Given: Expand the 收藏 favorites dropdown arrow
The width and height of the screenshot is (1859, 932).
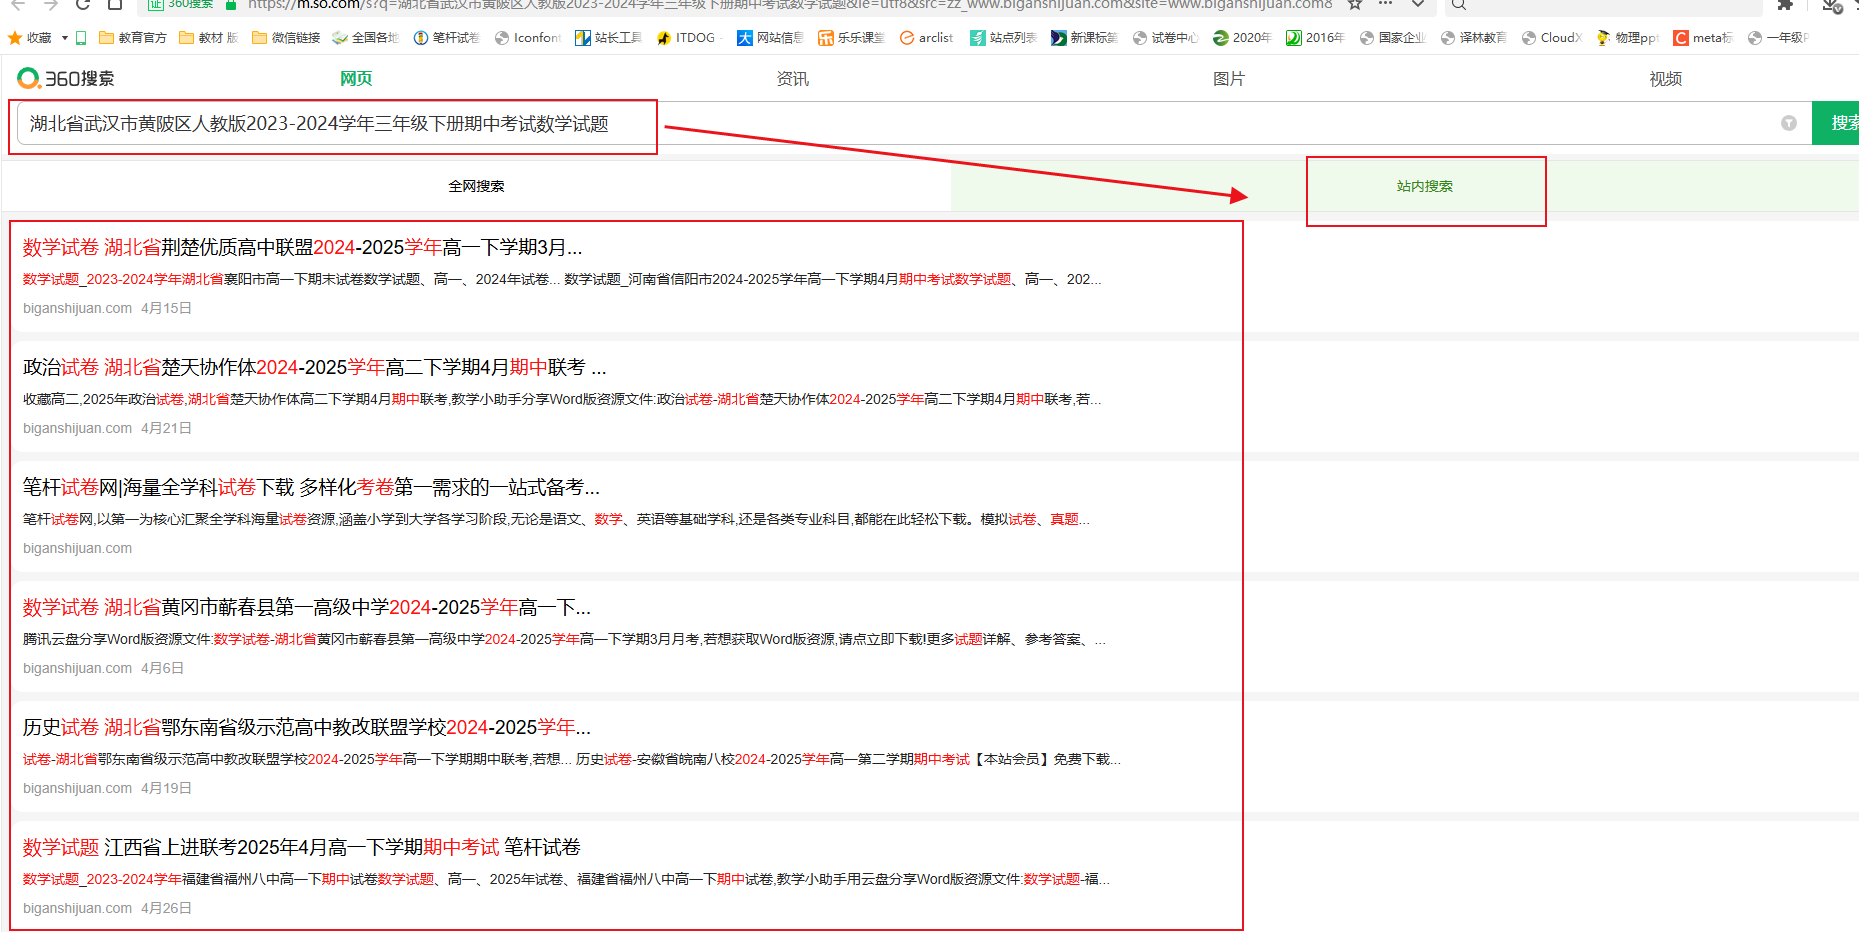Looking at the screenshot, I should coord(65,38).
